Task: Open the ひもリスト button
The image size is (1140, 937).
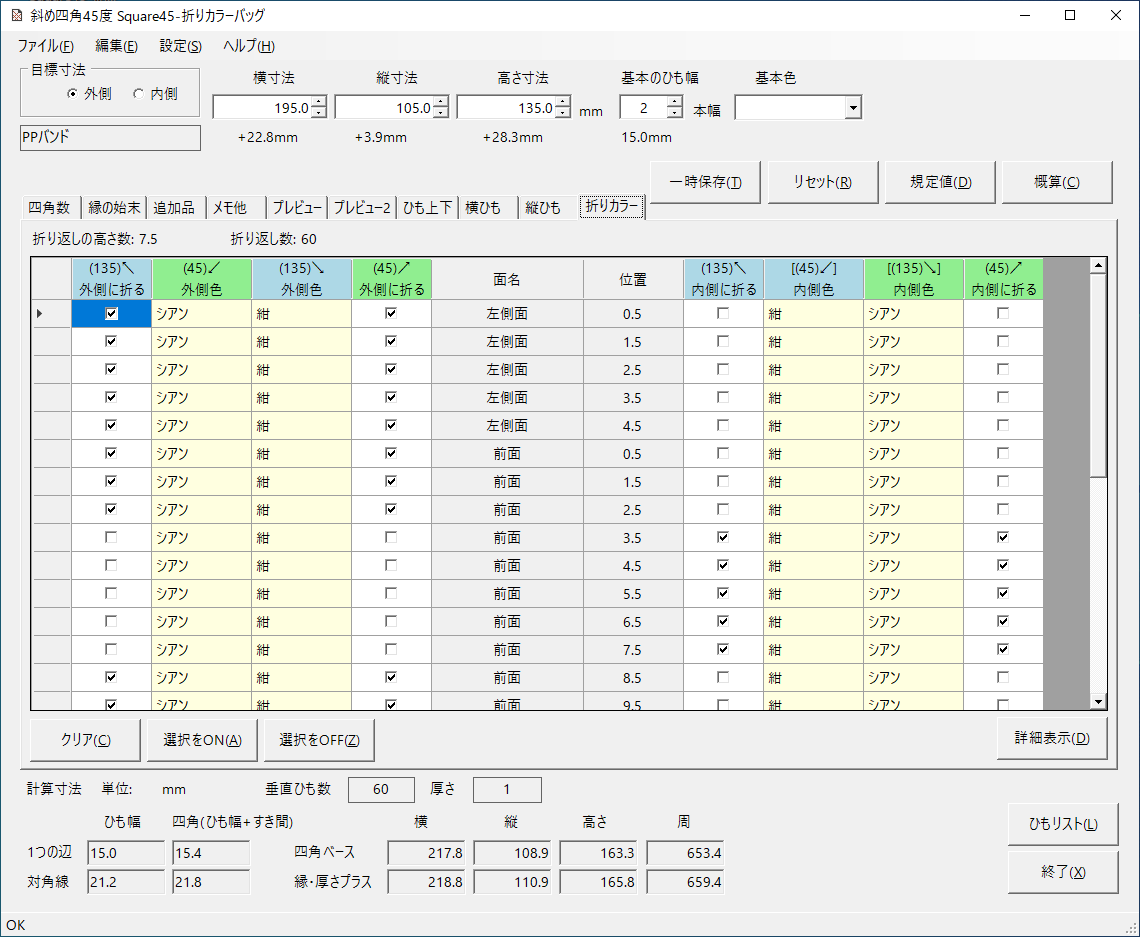Action: pyautogui.click(x=1063, y=824)
